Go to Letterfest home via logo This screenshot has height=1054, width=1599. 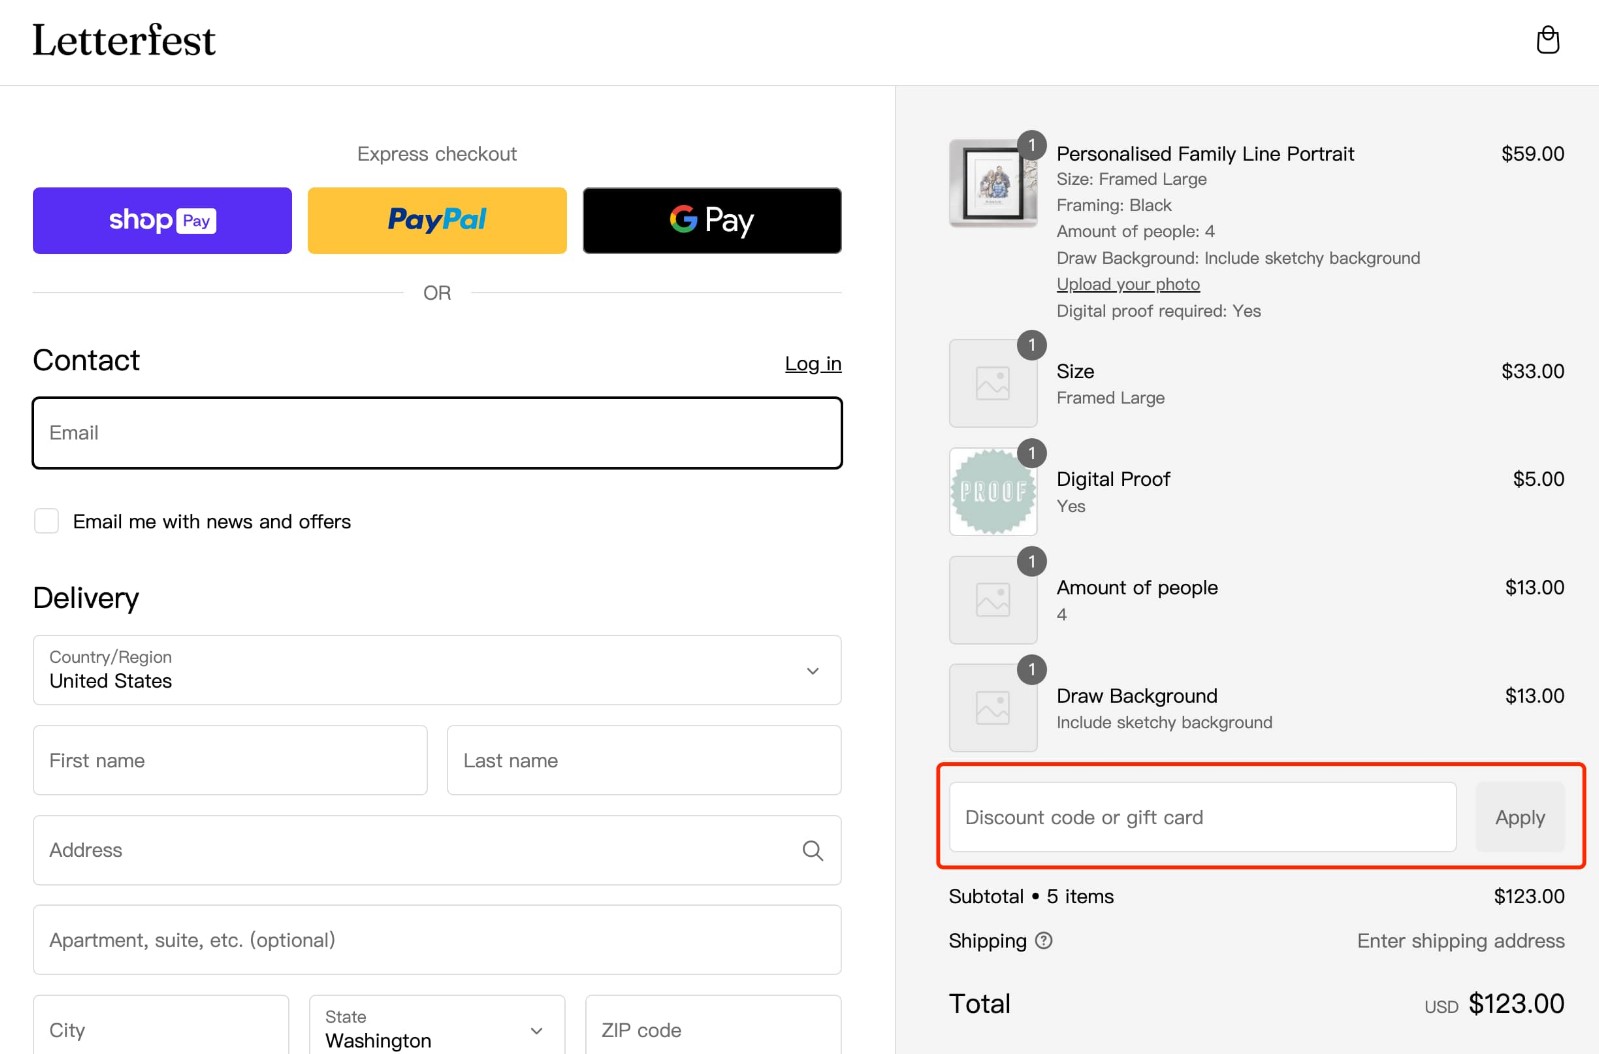click(x=124, y=41)
